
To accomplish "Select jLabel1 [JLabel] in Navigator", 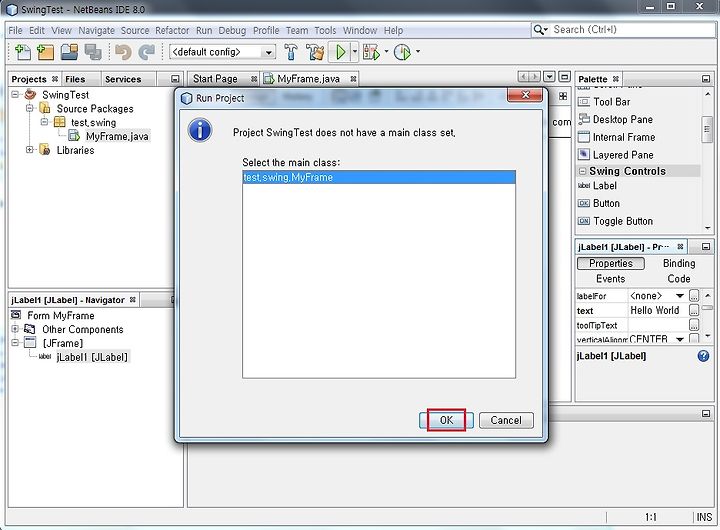I will tap(92, 357).
